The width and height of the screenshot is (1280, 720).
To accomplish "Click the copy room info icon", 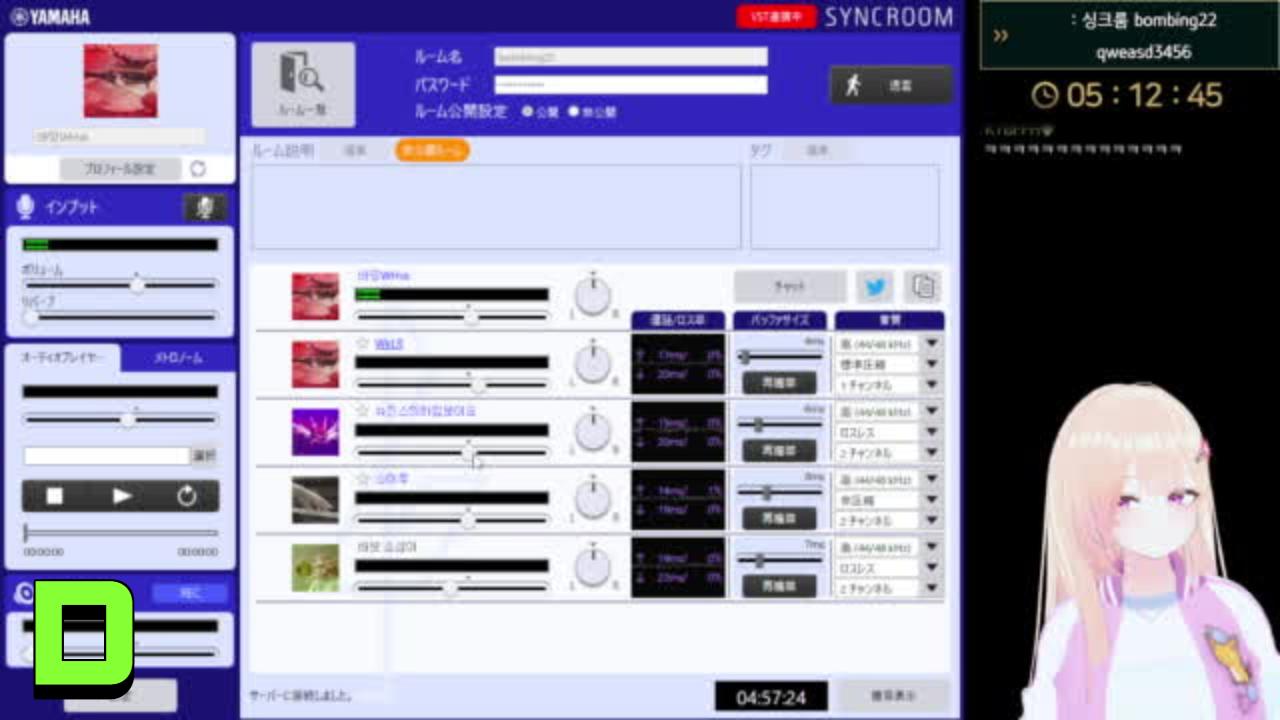I will (x=923, y=287).
